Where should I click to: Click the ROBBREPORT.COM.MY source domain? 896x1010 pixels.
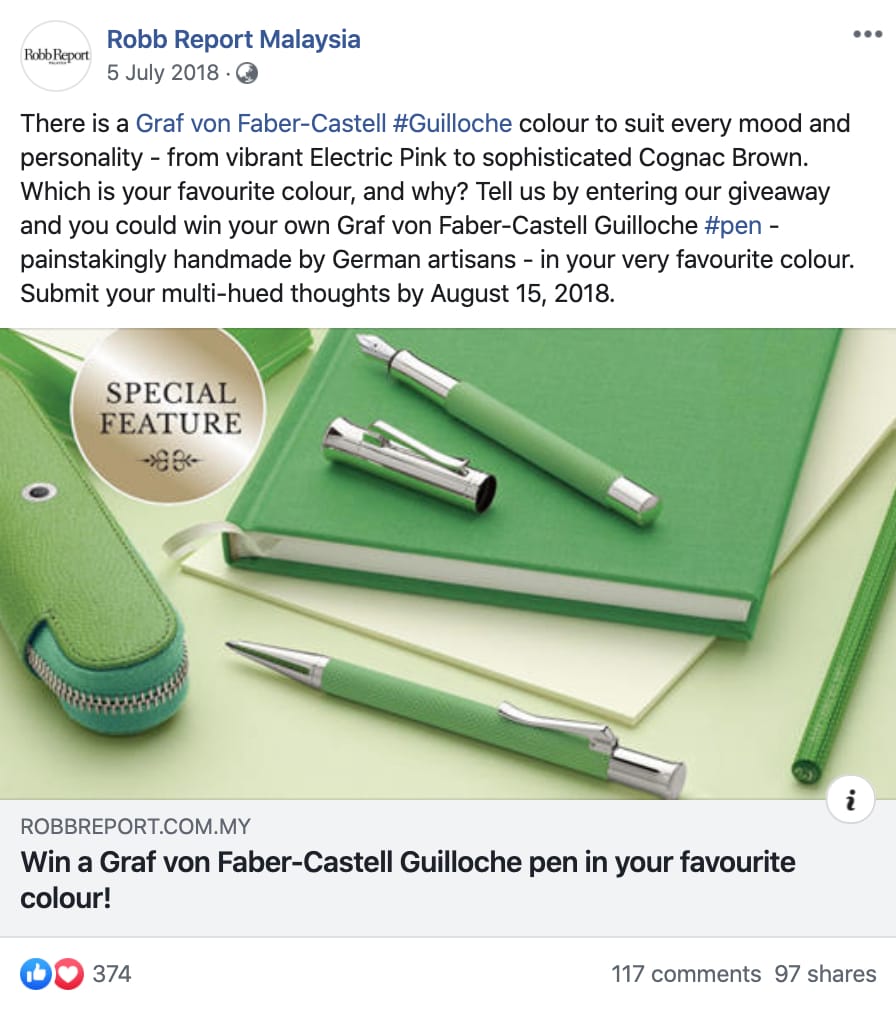point(135,826)
